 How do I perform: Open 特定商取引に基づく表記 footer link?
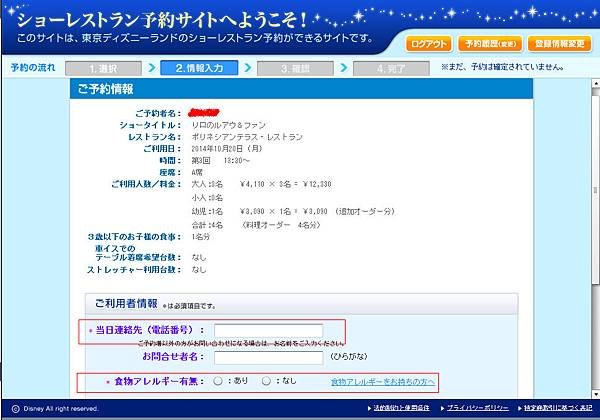coord(558,408)
